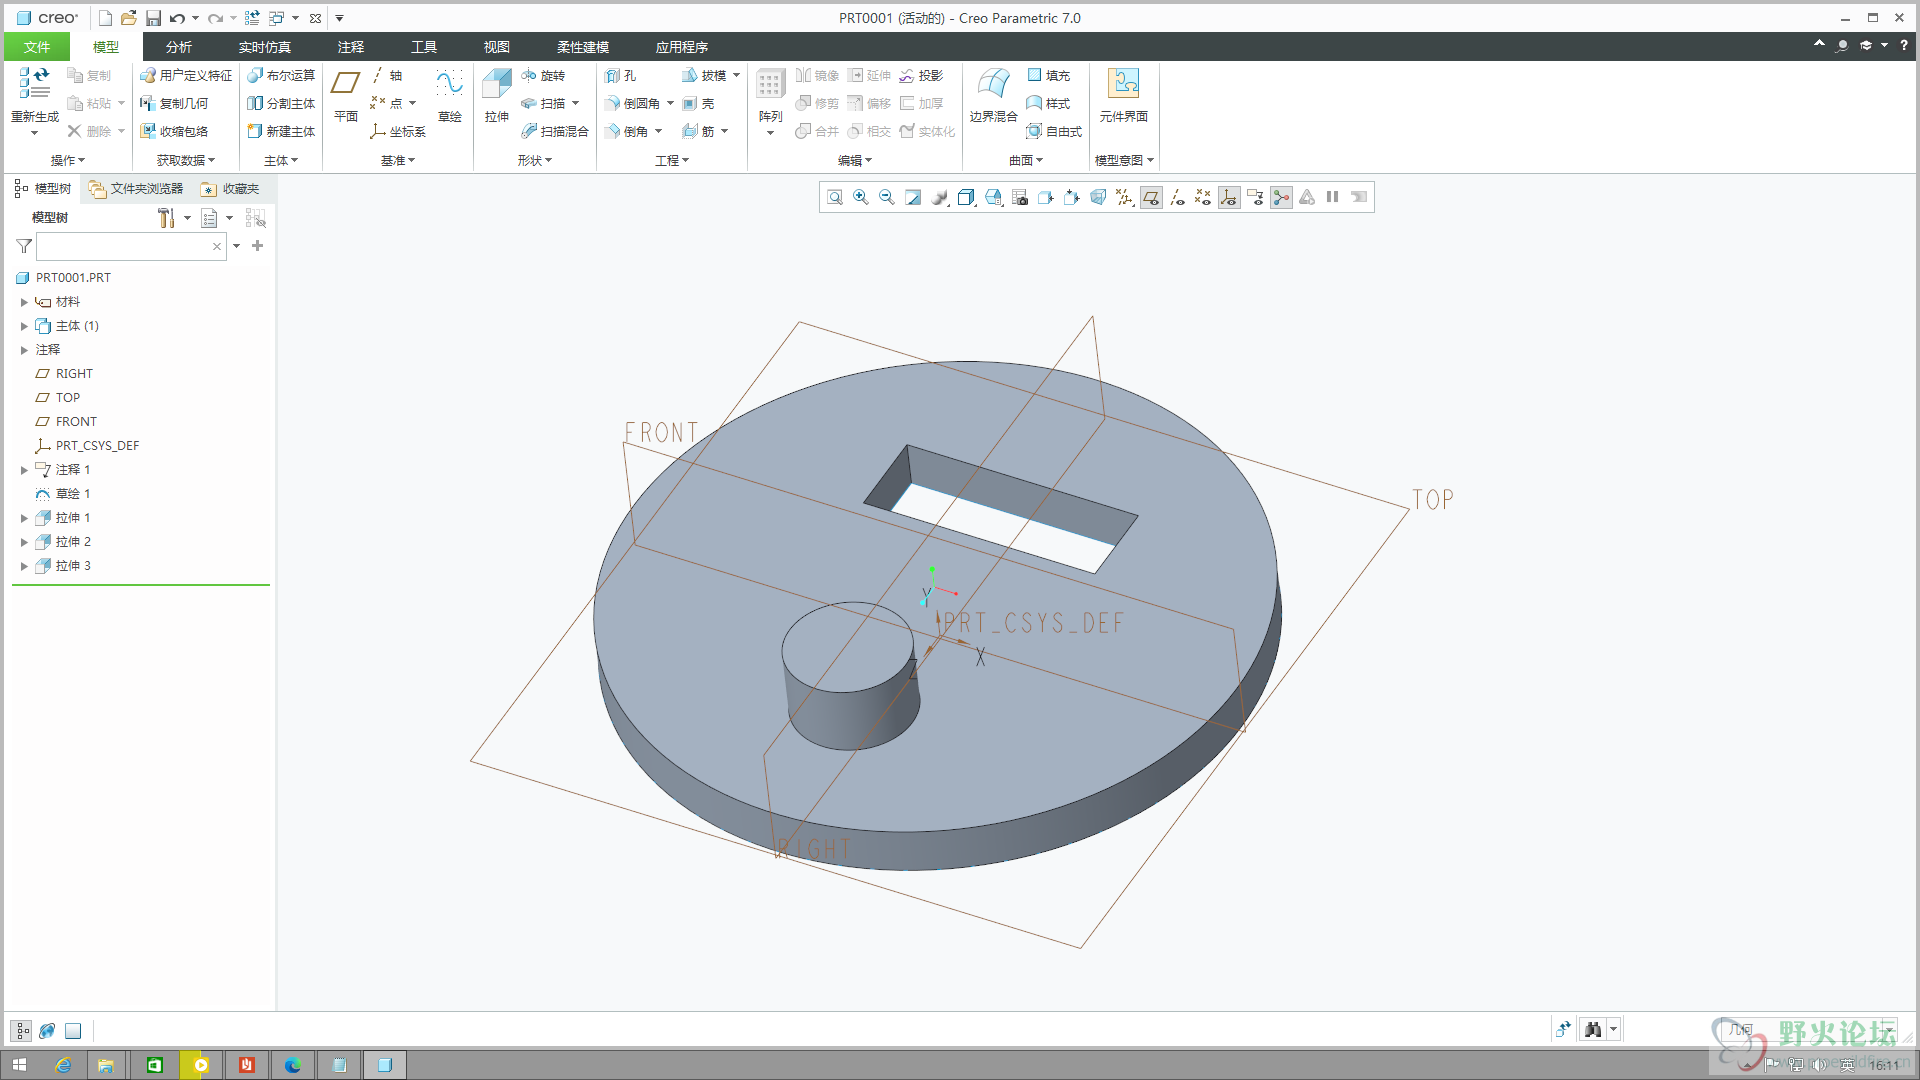Screen dimensions: 1920x1080
Task: Open File Explorer from taskbar
Action: click(x=105, y=1065)
